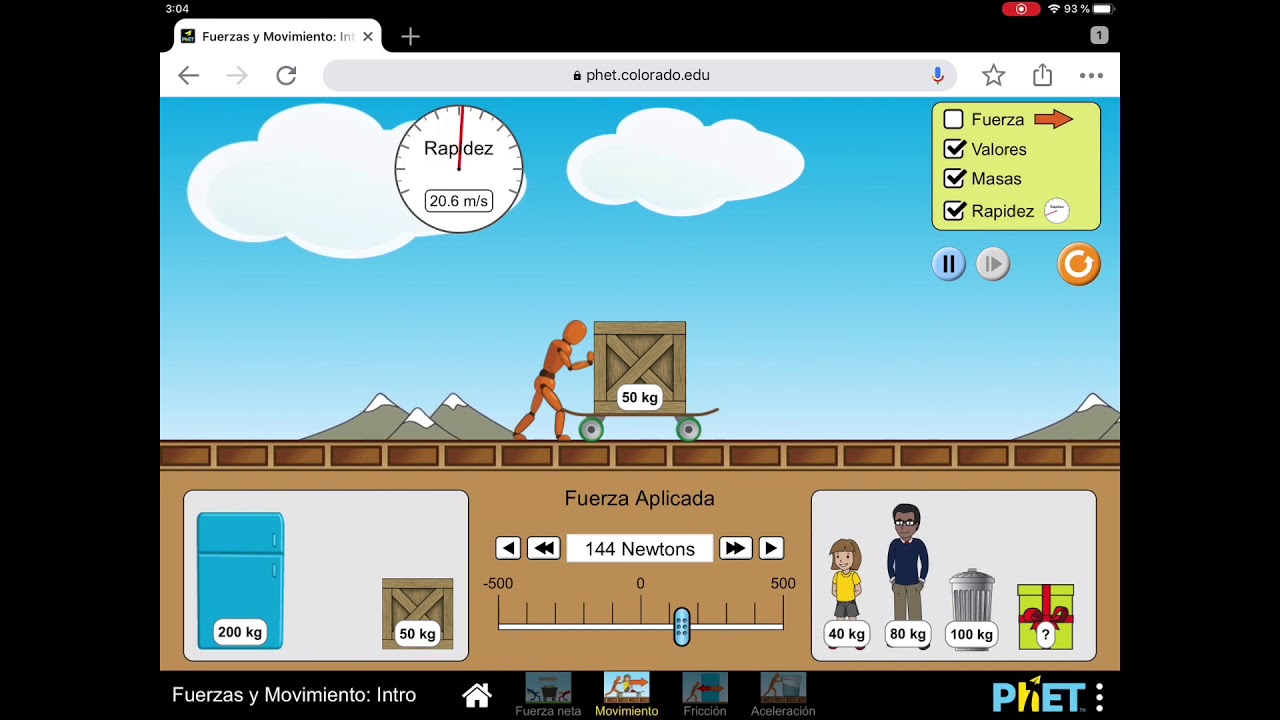Switch to Movimiento screen
Screen dimensions: 1280x720
point(627,695)
